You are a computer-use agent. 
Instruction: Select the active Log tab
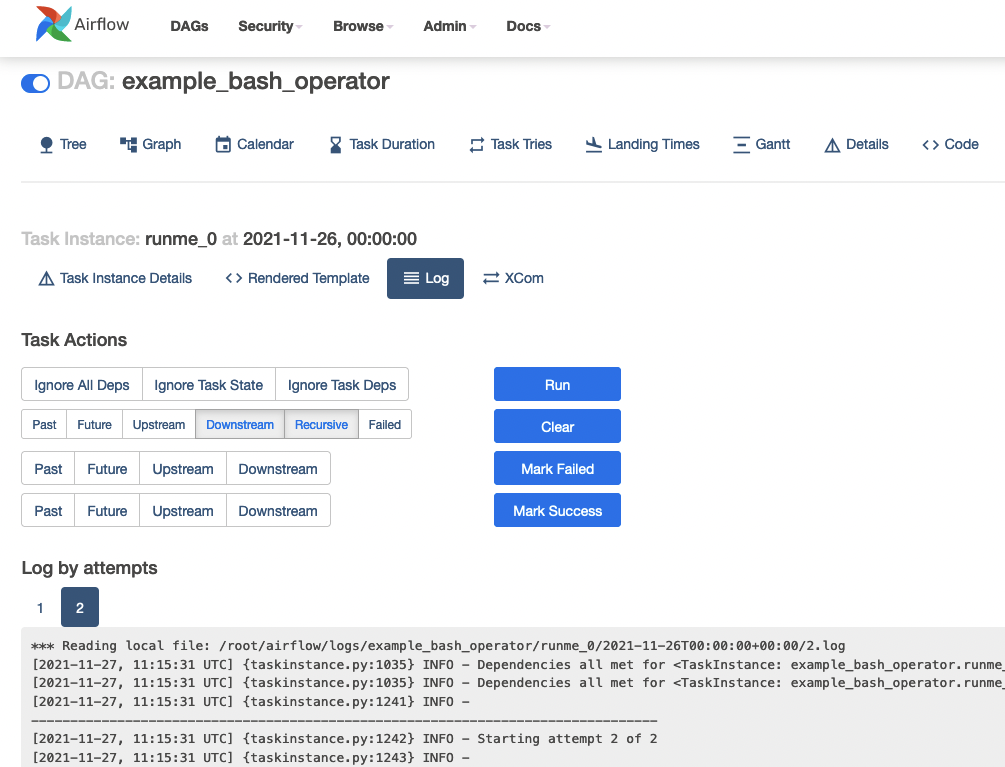point(426,278)
